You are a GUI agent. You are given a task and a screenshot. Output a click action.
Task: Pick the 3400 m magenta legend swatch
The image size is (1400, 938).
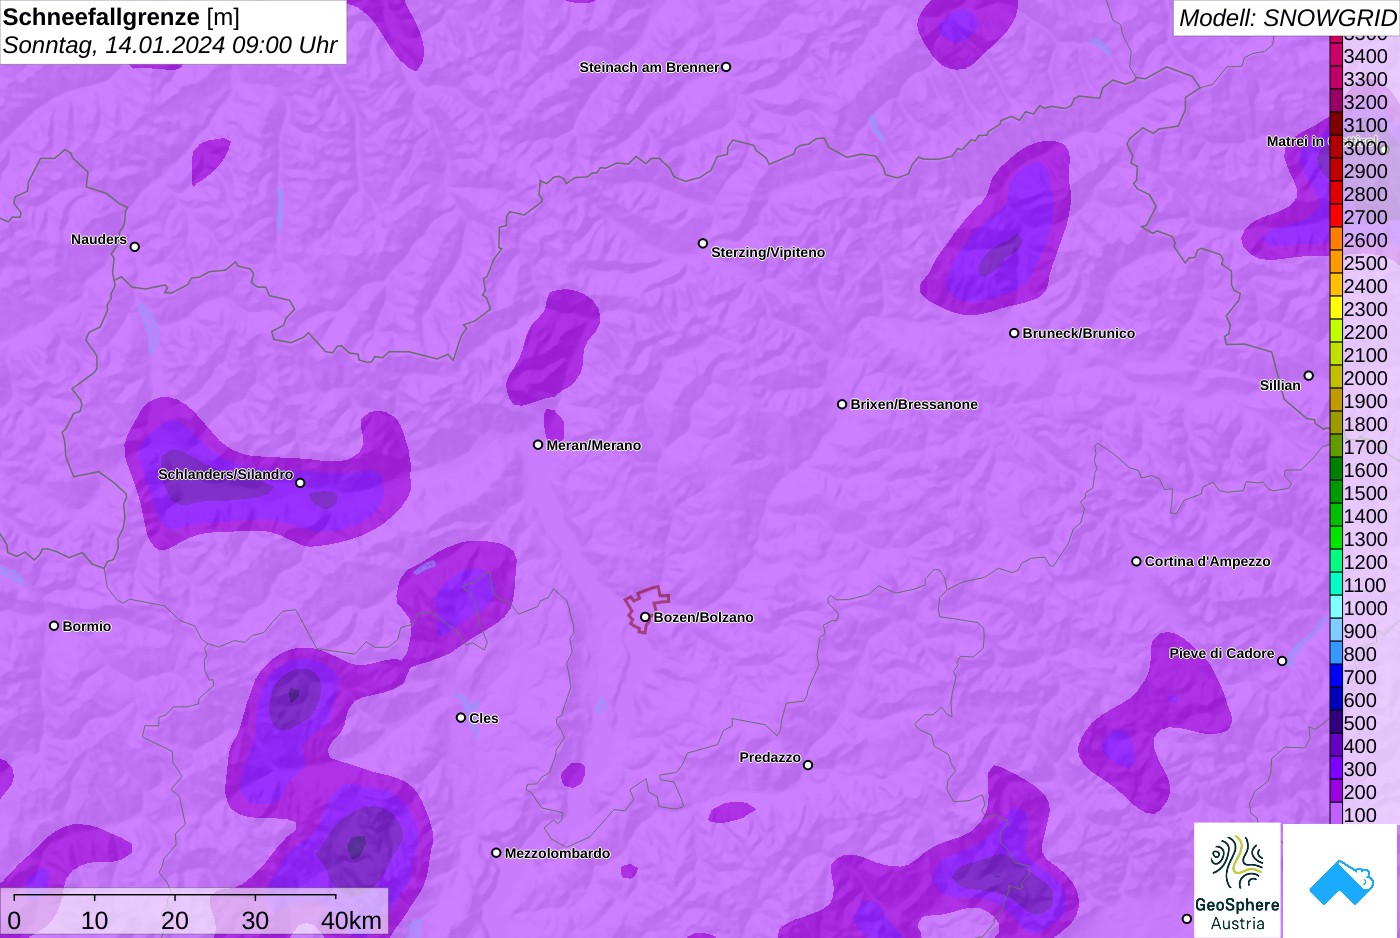pyautogui.click(x=1336, y=56)
